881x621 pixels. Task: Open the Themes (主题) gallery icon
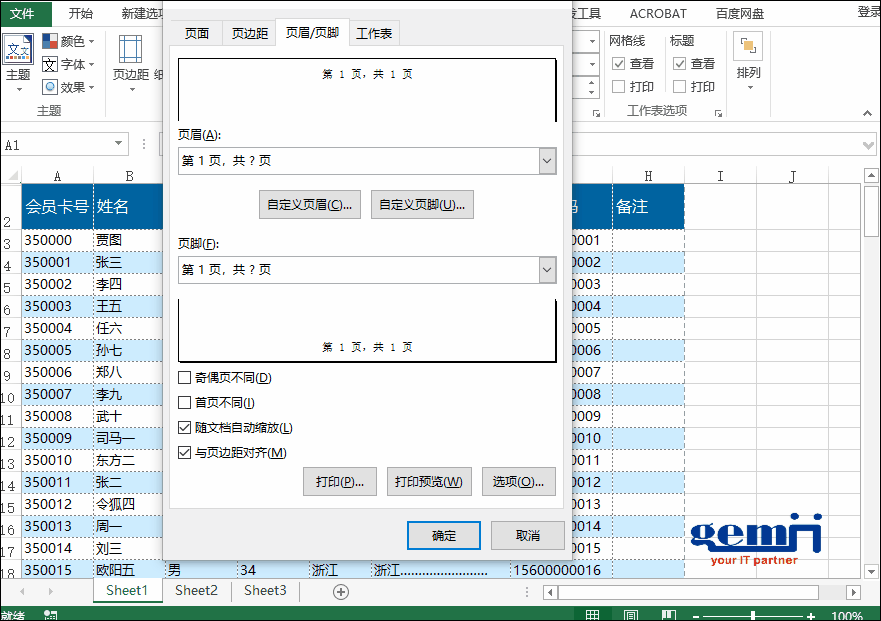coord(18,50)
